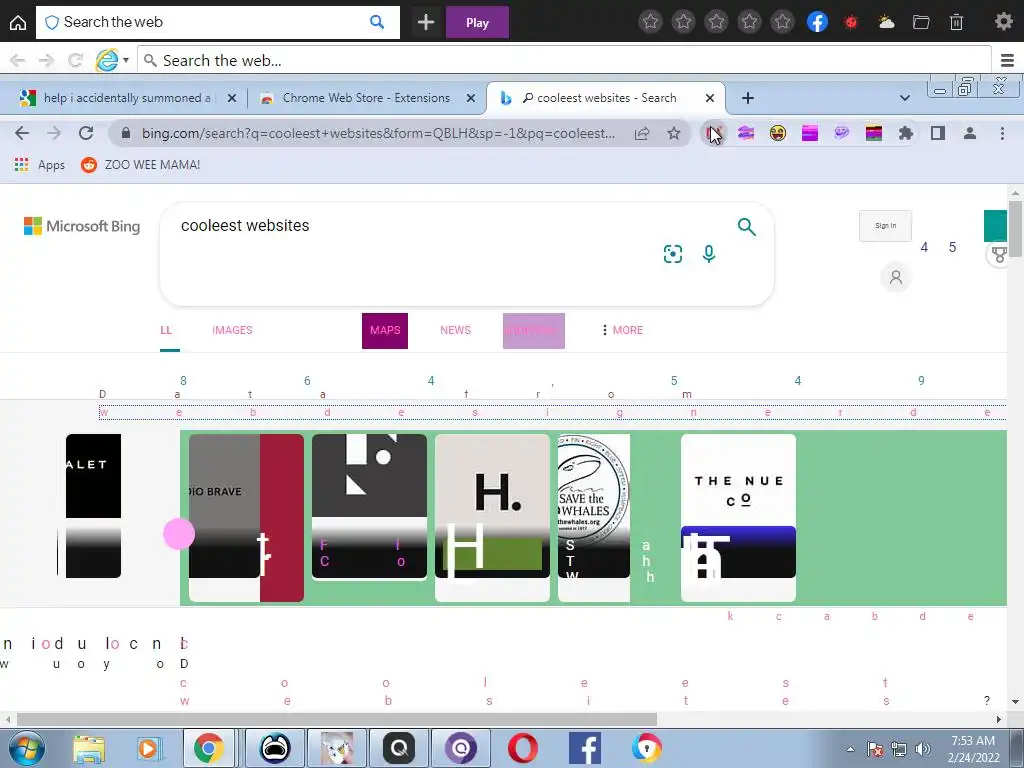
Task: Open the Windows Start menu
Action: click(25, 748)
